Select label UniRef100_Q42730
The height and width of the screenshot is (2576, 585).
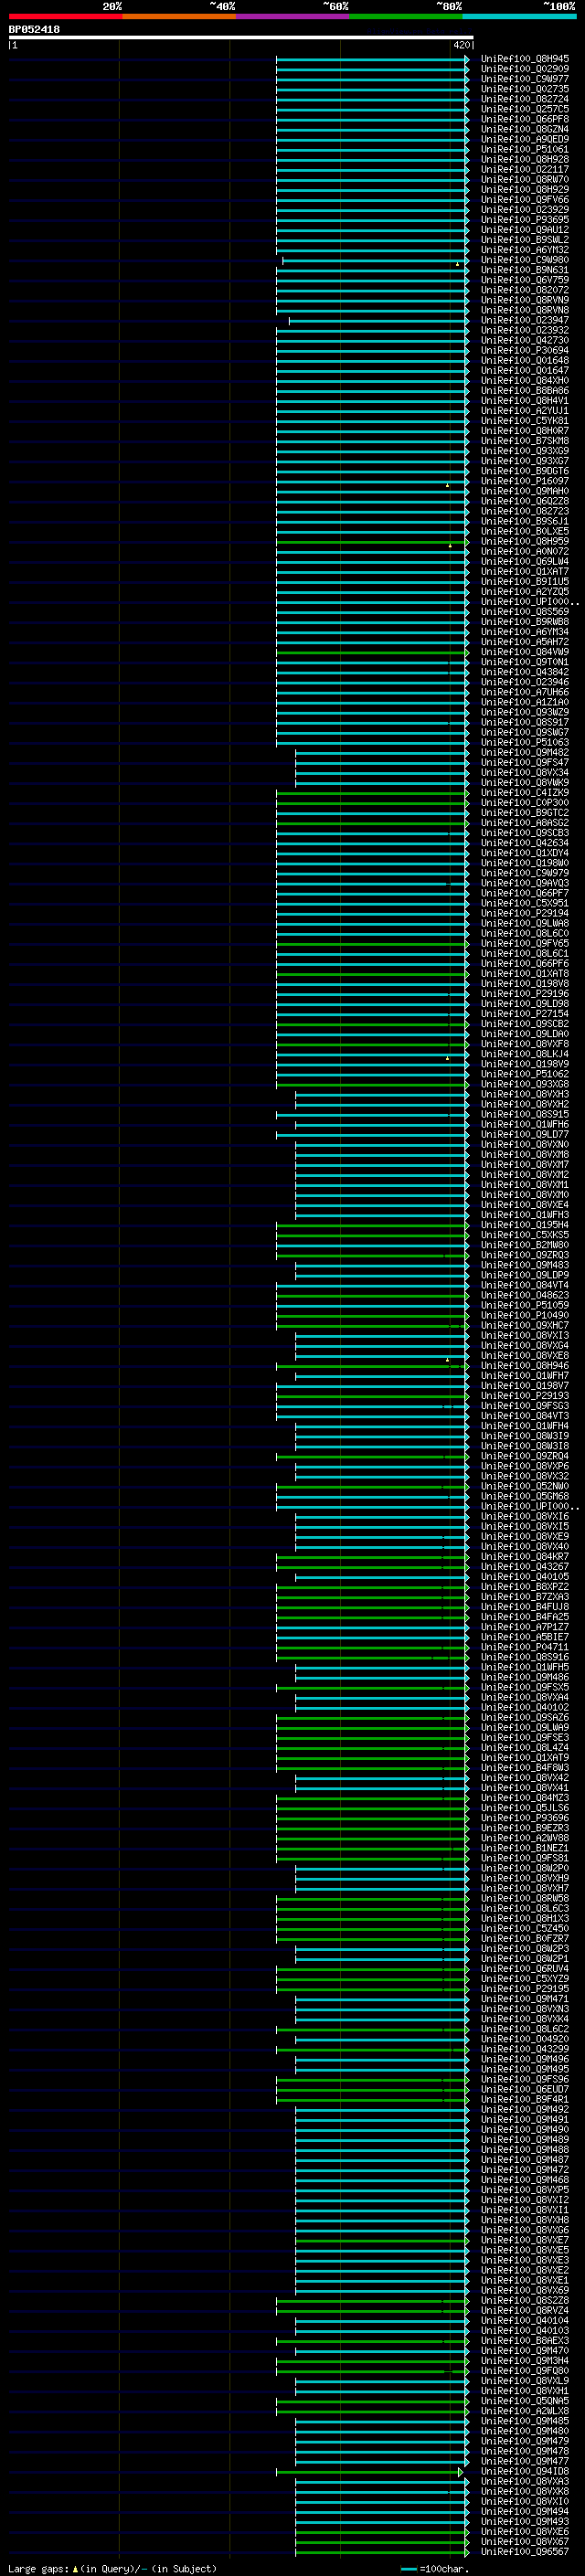click(x=525, y=340)
